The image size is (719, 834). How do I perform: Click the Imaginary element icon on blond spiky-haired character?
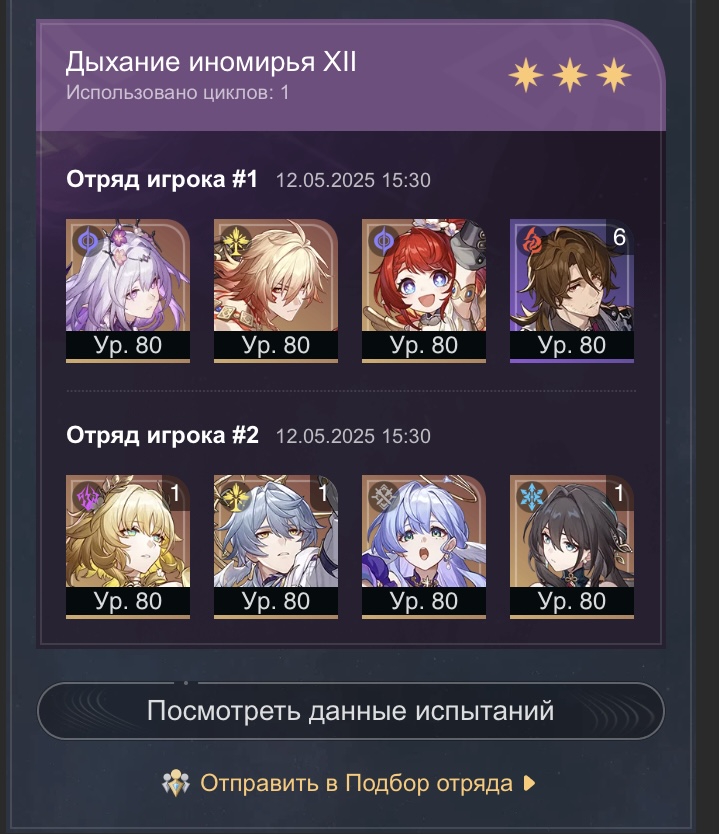[235, 241]
